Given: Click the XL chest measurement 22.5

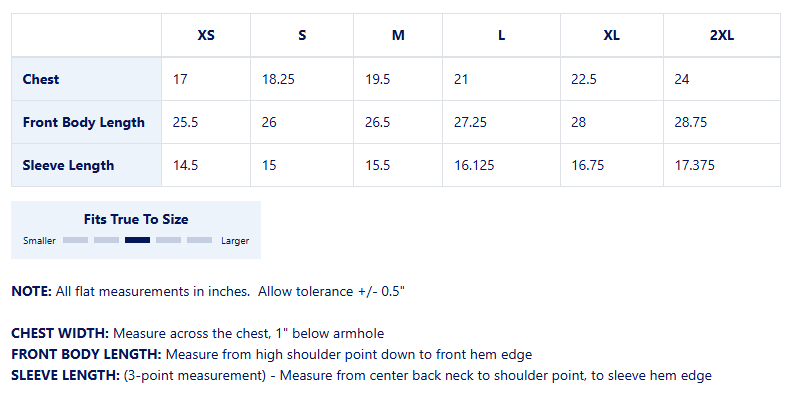Looking at the screenshot, I should 584,79.
